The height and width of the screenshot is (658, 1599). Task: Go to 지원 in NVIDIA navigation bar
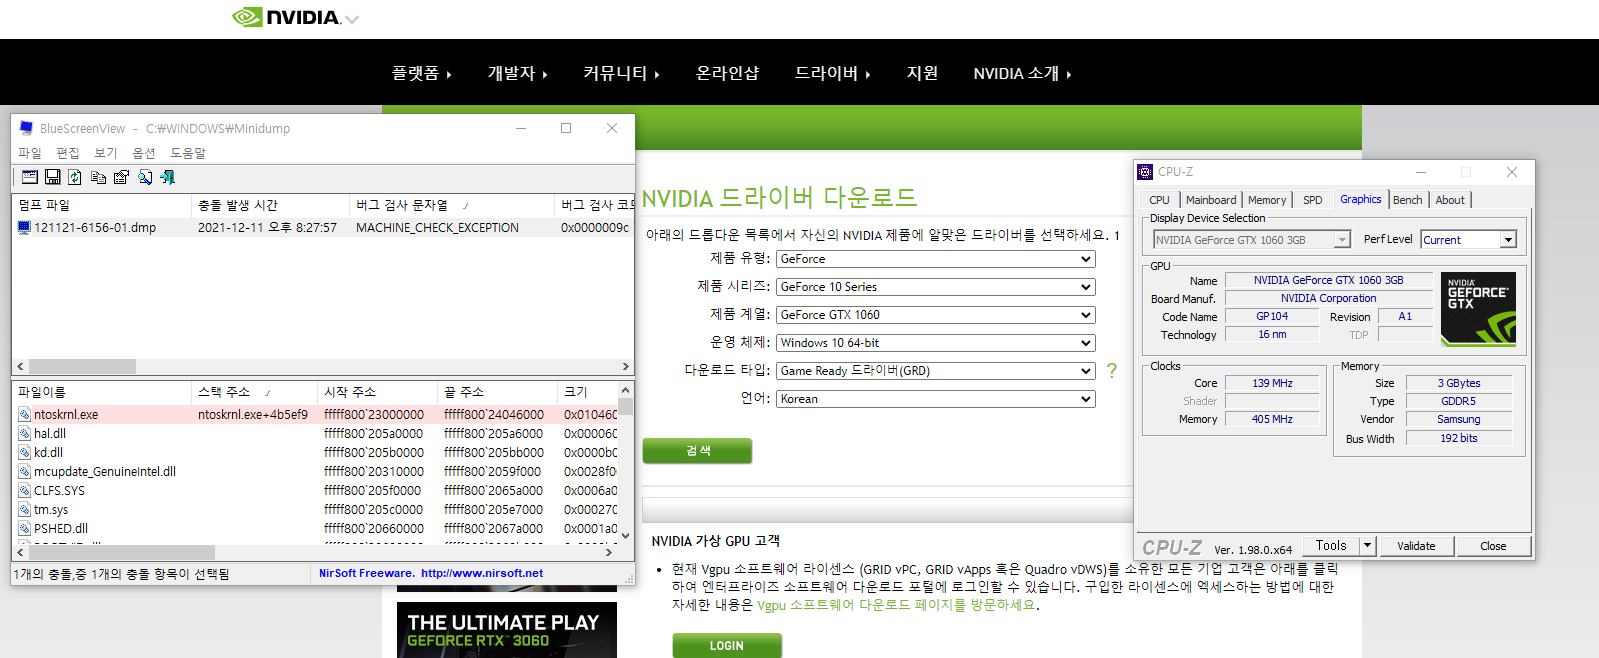point(922,73)
